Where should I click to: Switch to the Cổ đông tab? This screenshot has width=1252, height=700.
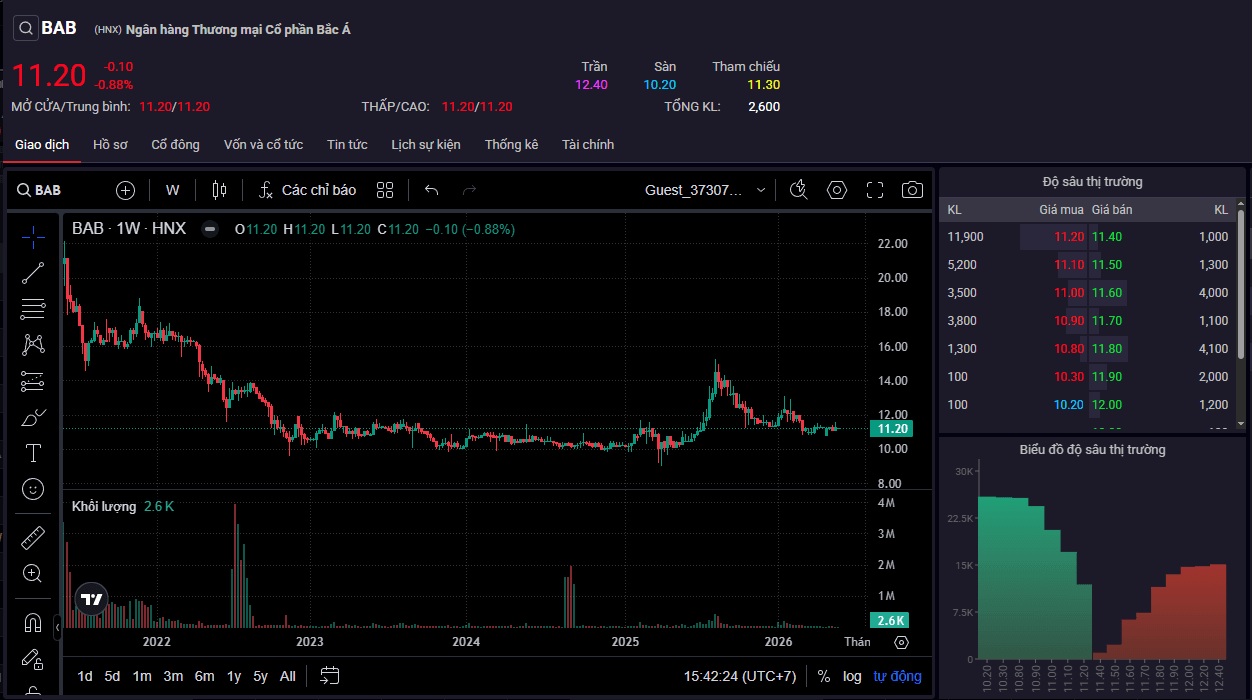[x=176, y=145]
